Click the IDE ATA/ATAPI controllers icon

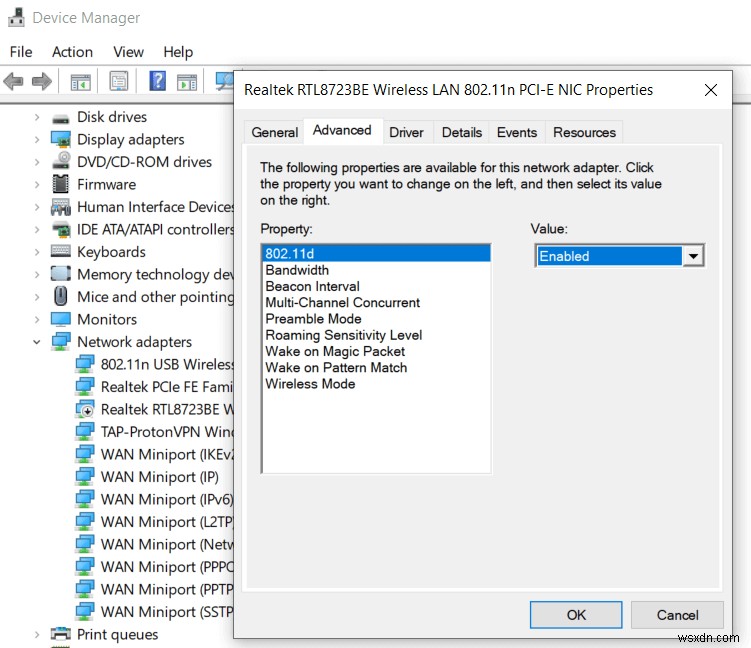(x=61, y=229)
